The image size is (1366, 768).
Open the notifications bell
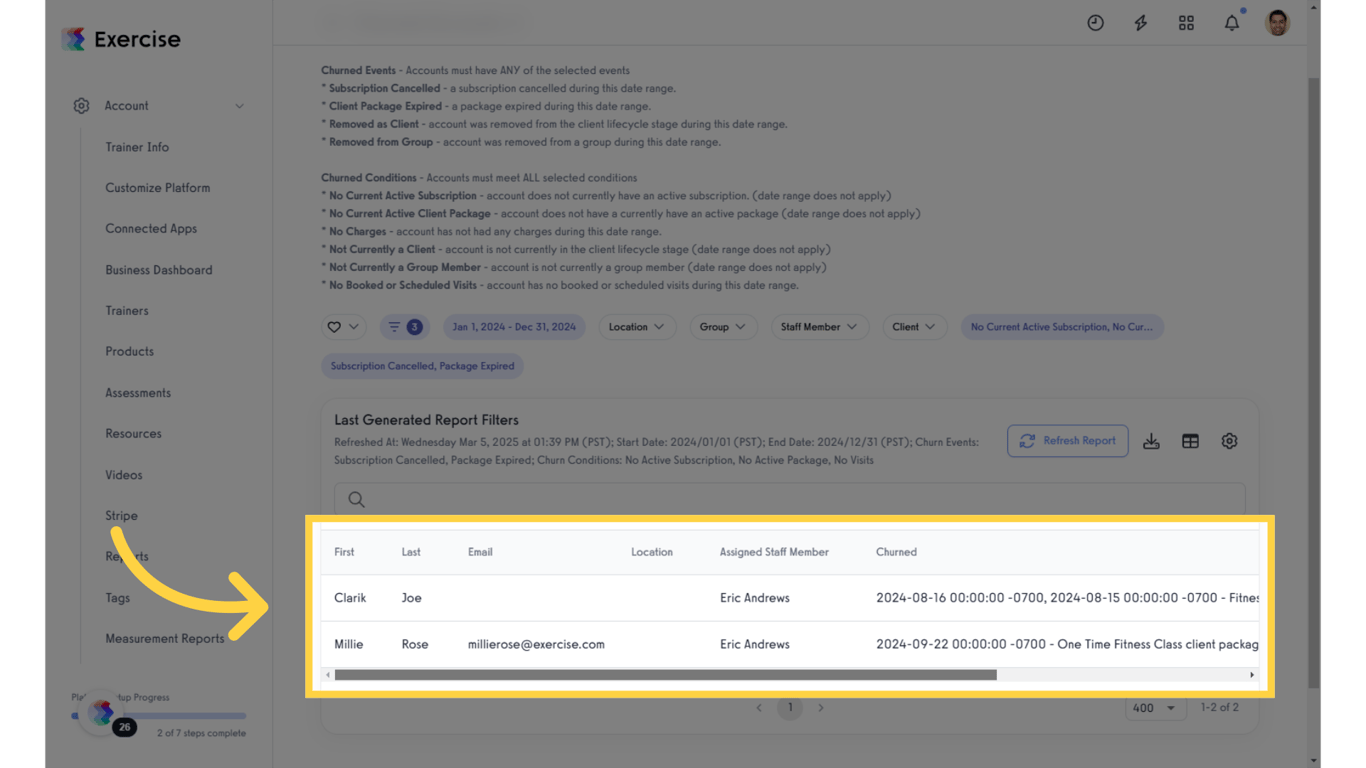(1232, 22)
